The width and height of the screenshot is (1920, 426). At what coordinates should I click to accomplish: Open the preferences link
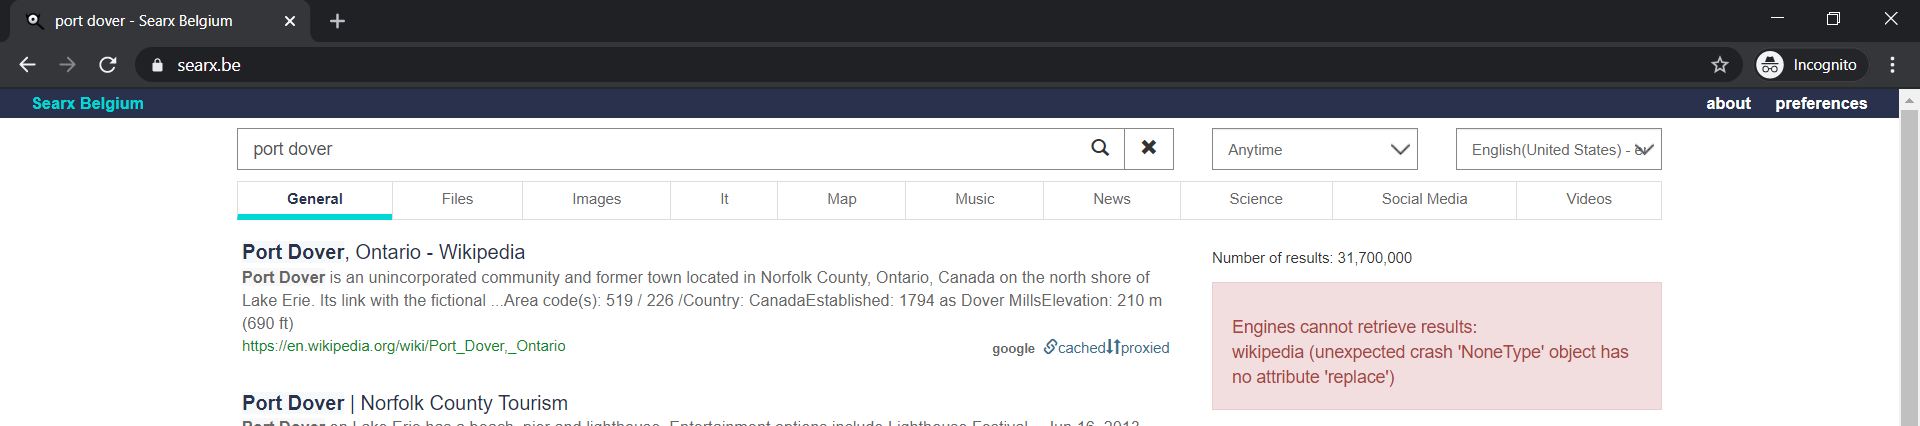click(x=1821, y=103)
